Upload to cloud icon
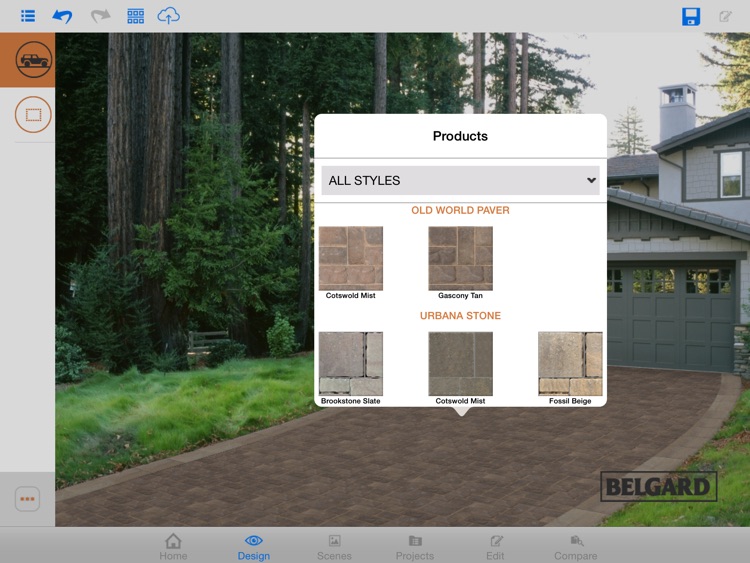This screenshot has height=563, width=750. click(168, 16)
